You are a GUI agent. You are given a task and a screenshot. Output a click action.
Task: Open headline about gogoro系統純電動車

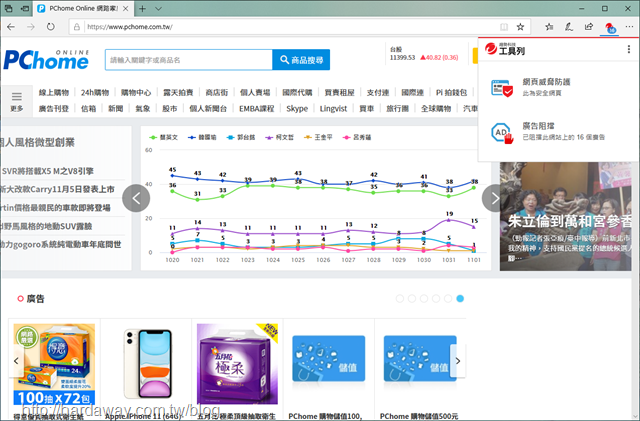coord(60,244)
